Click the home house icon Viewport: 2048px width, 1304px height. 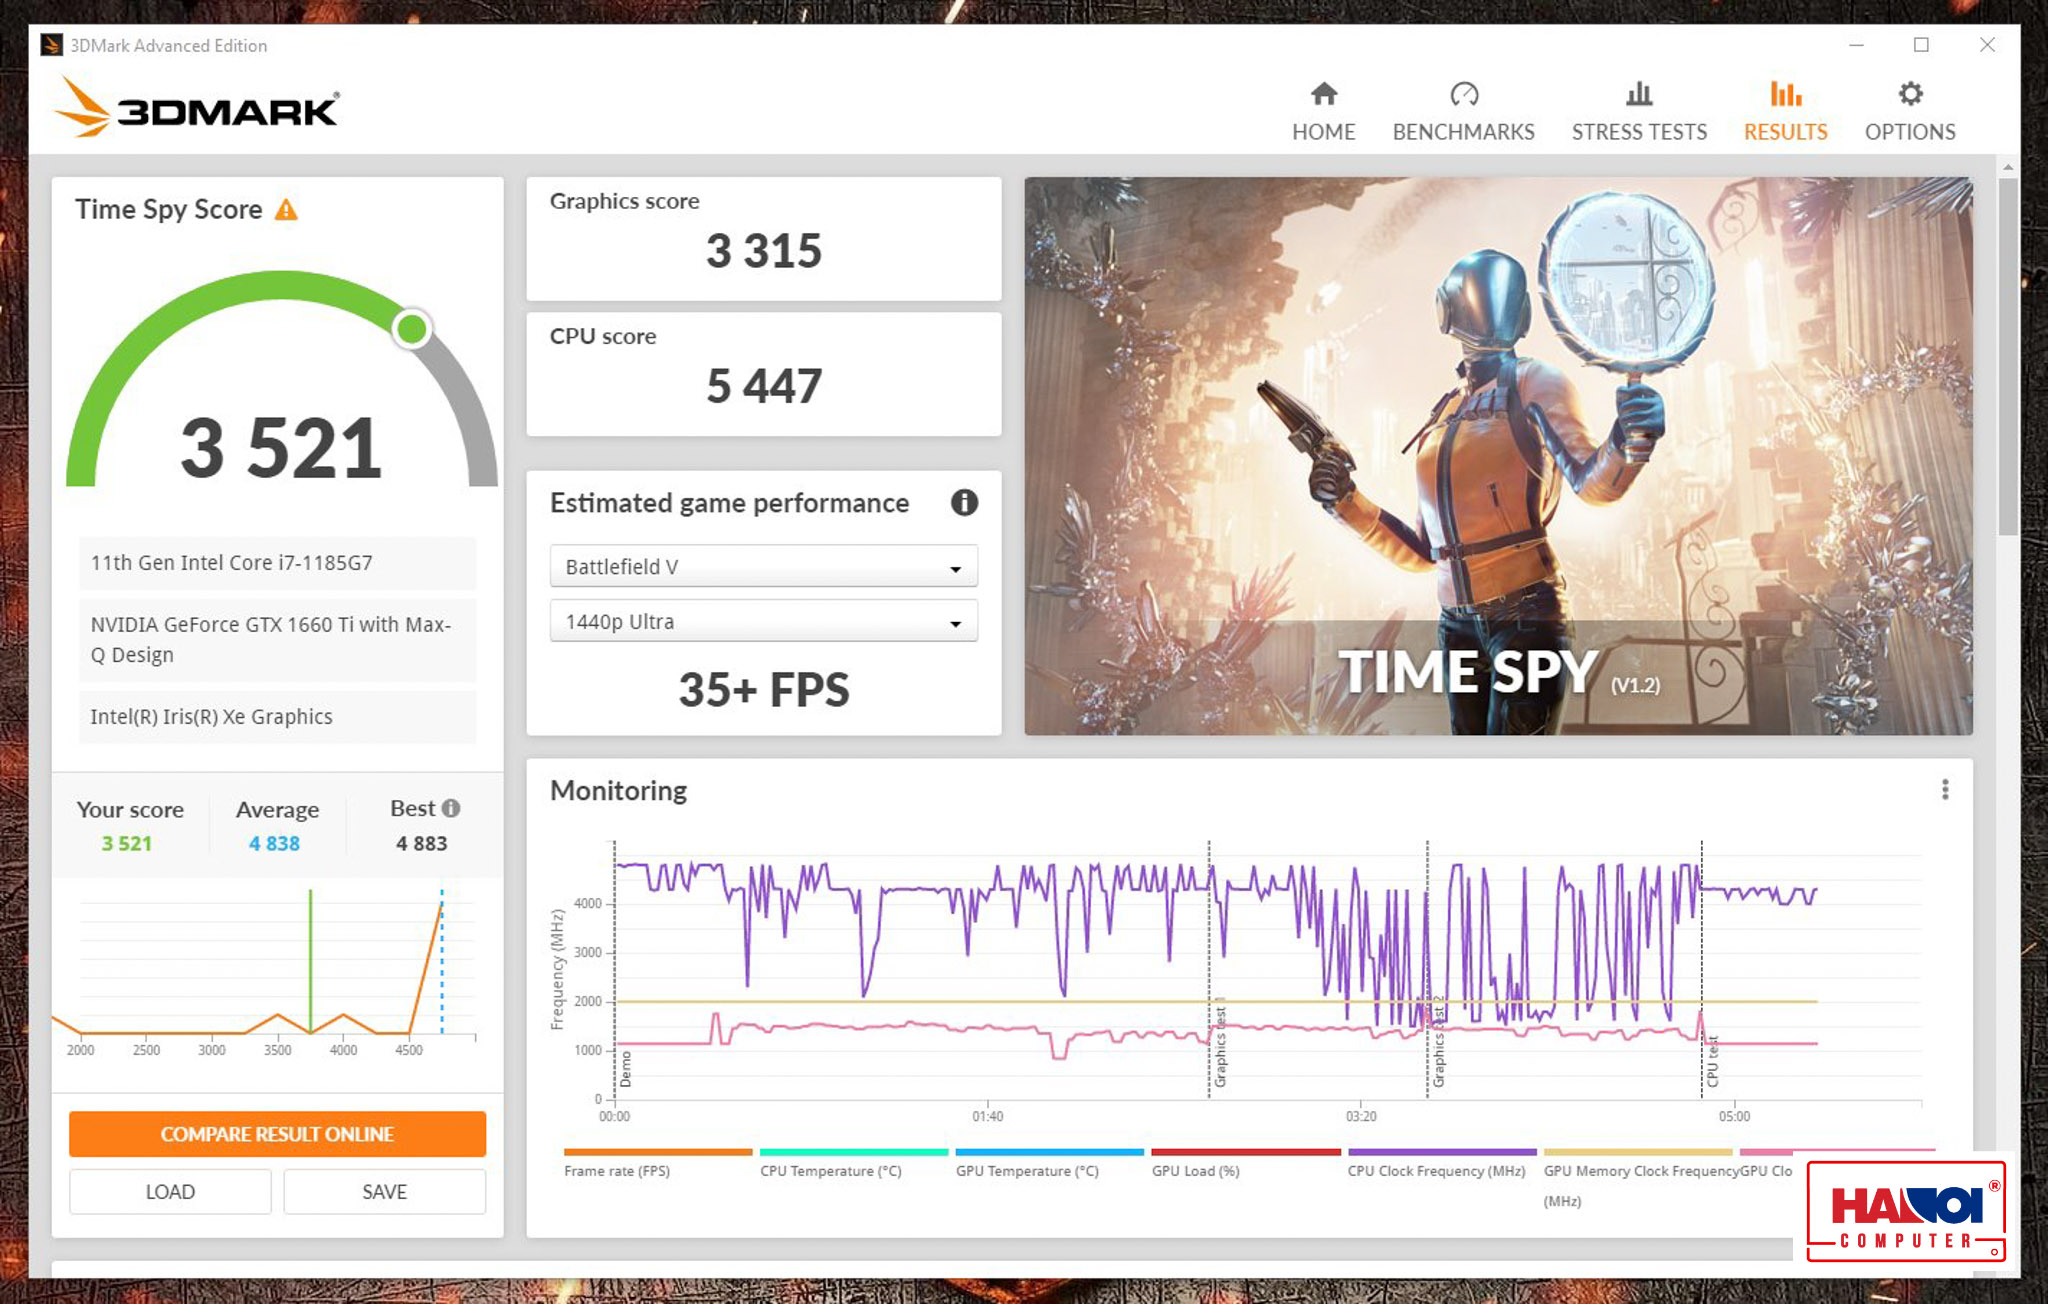coord(1324,94)
